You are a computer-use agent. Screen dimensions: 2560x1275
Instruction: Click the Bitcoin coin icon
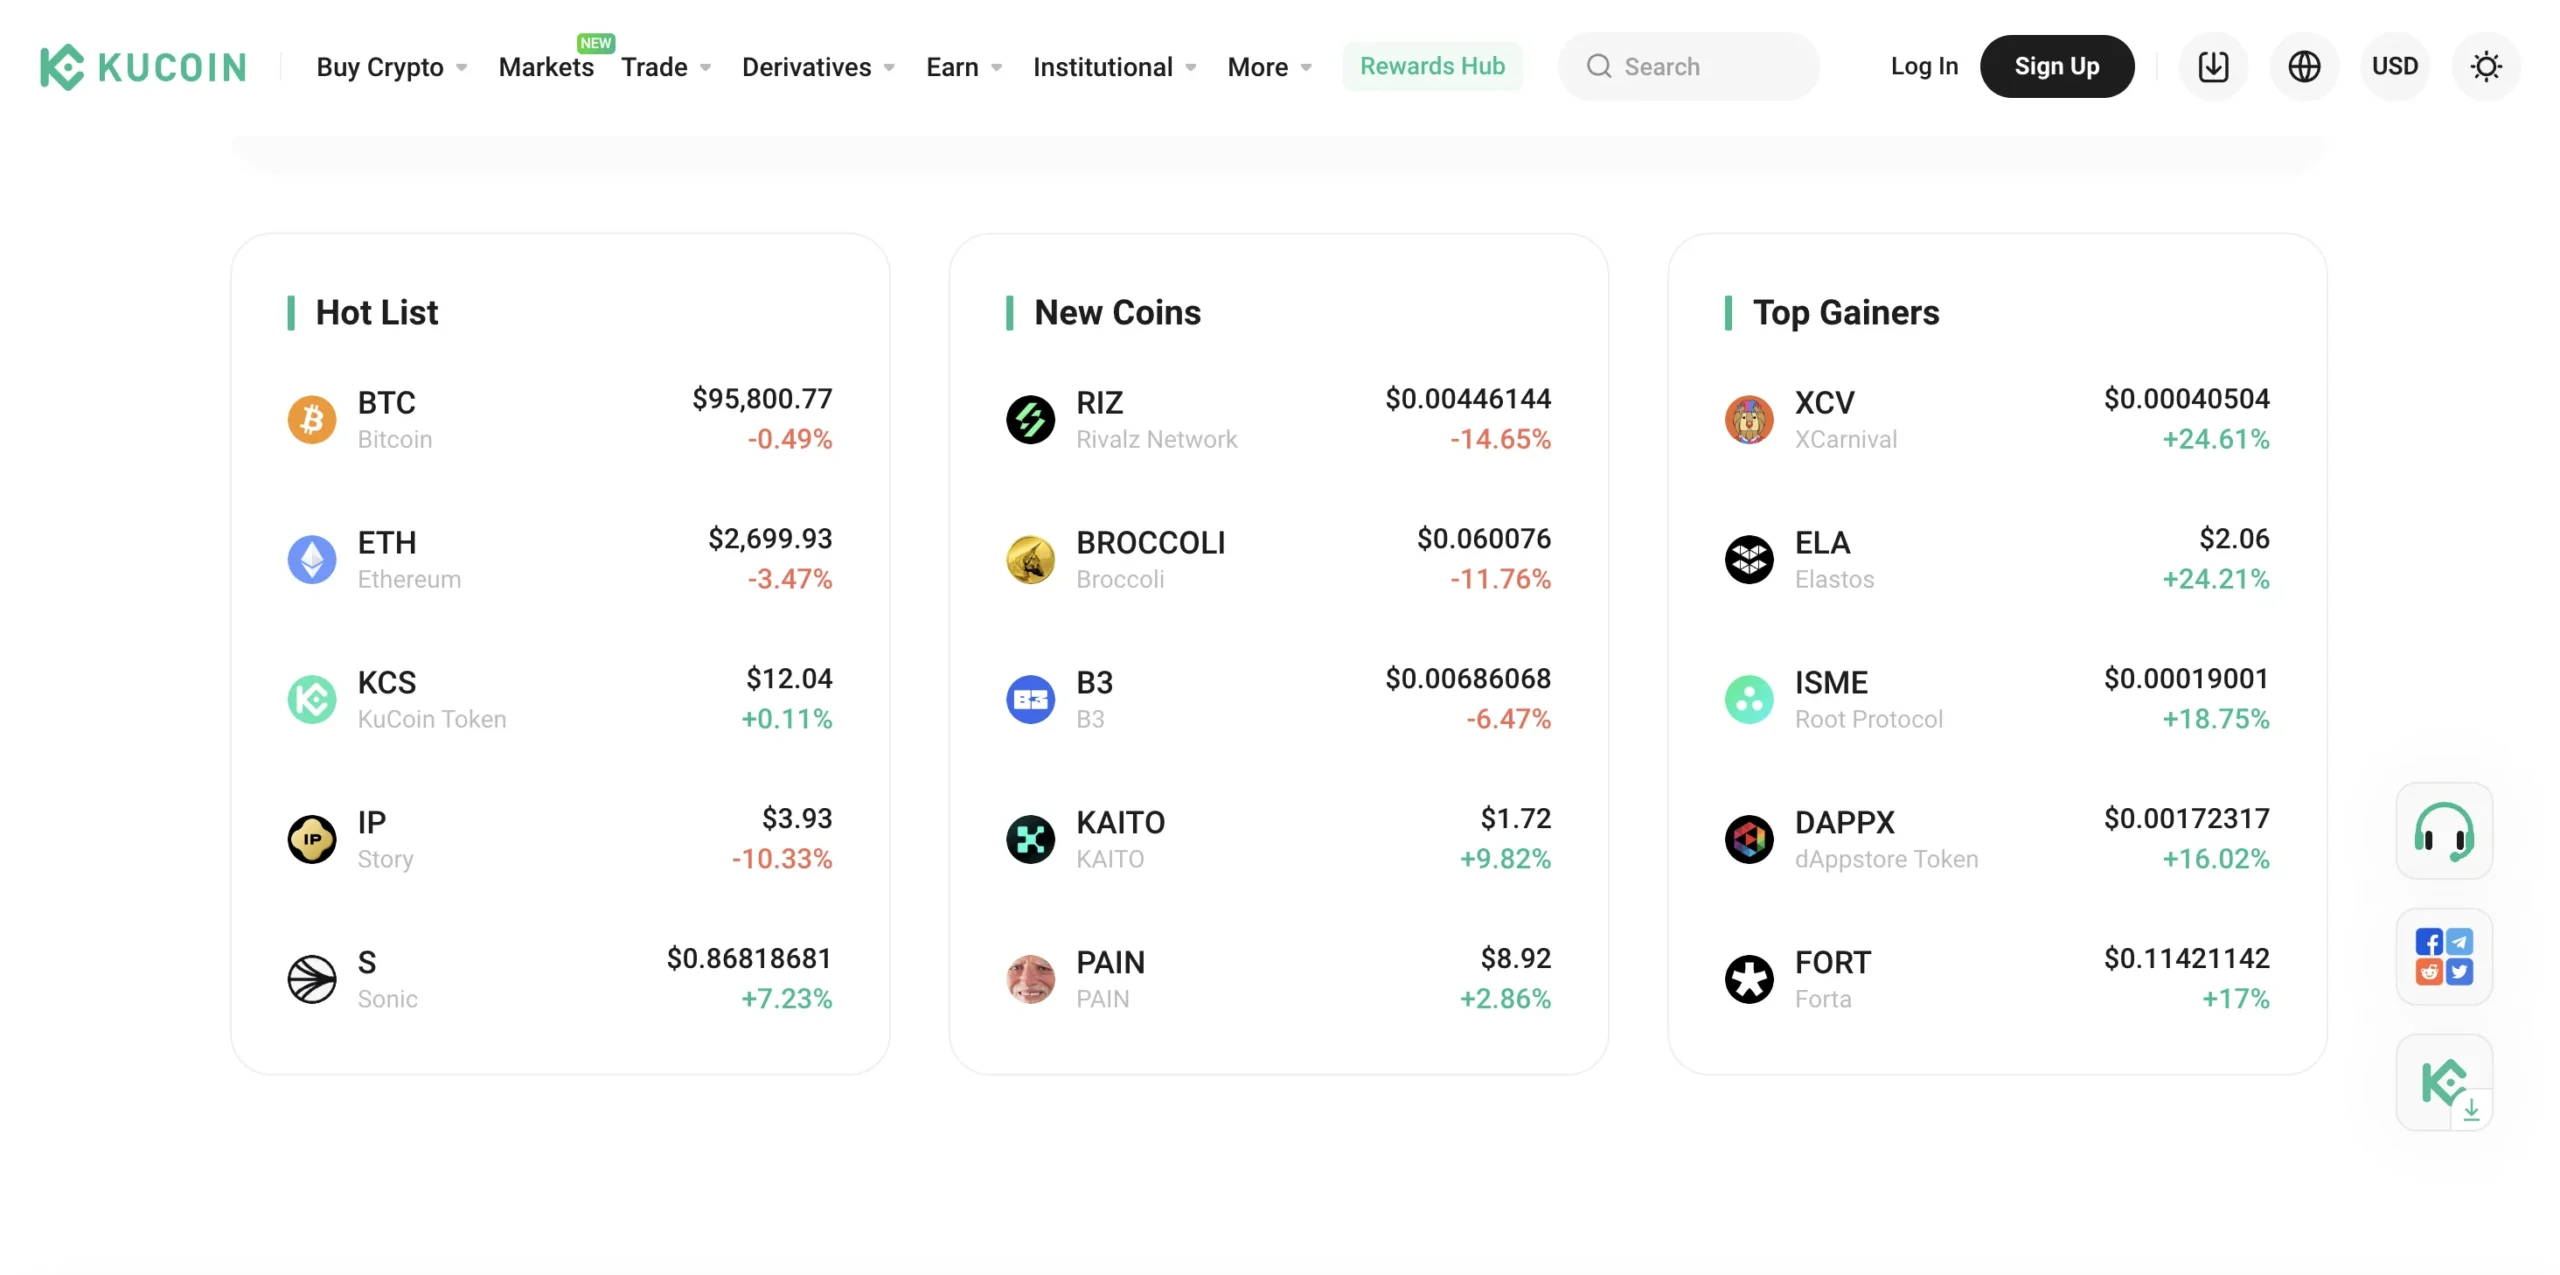point(312,419)
